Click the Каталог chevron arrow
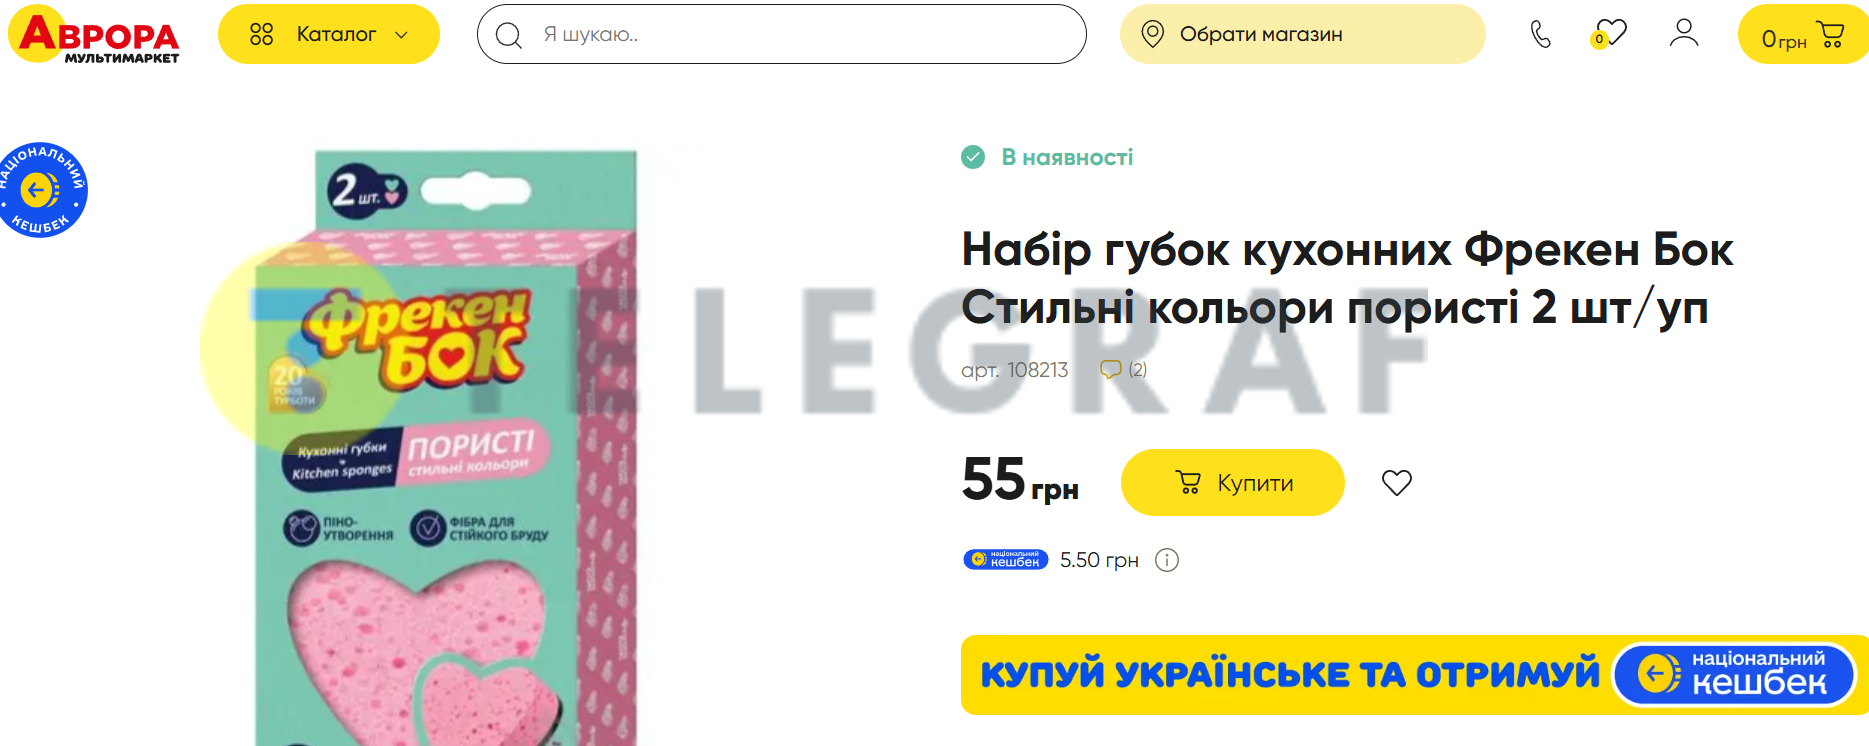The image size is (1869, 746). point(401,35)
